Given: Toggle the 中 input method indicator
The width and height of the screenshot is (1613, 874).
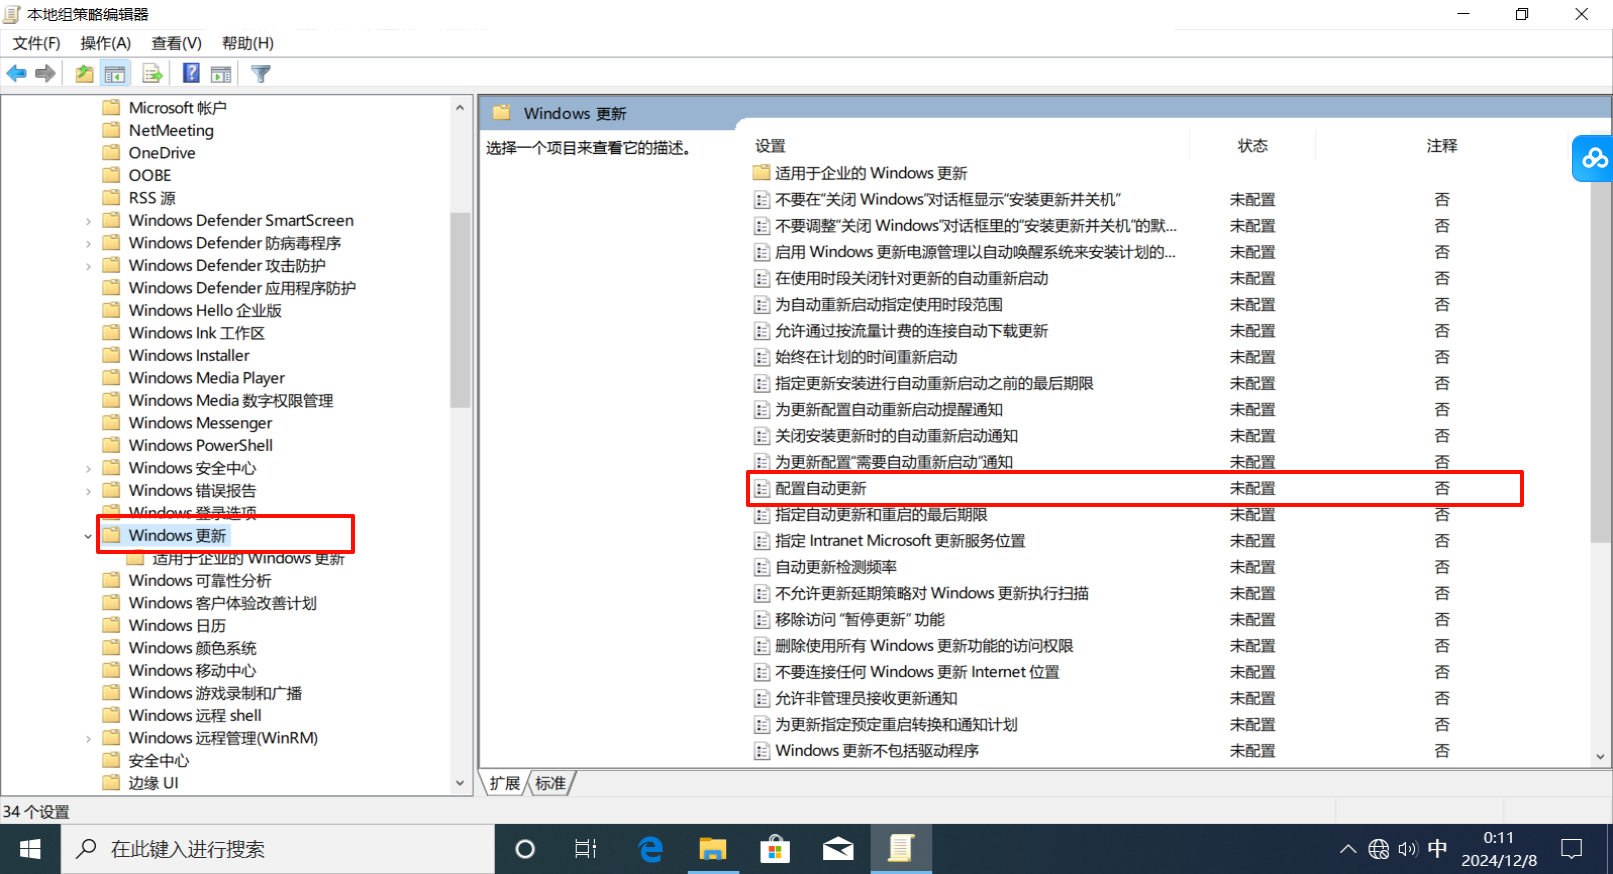Looking at the screenshot, I should point(1438,849).
